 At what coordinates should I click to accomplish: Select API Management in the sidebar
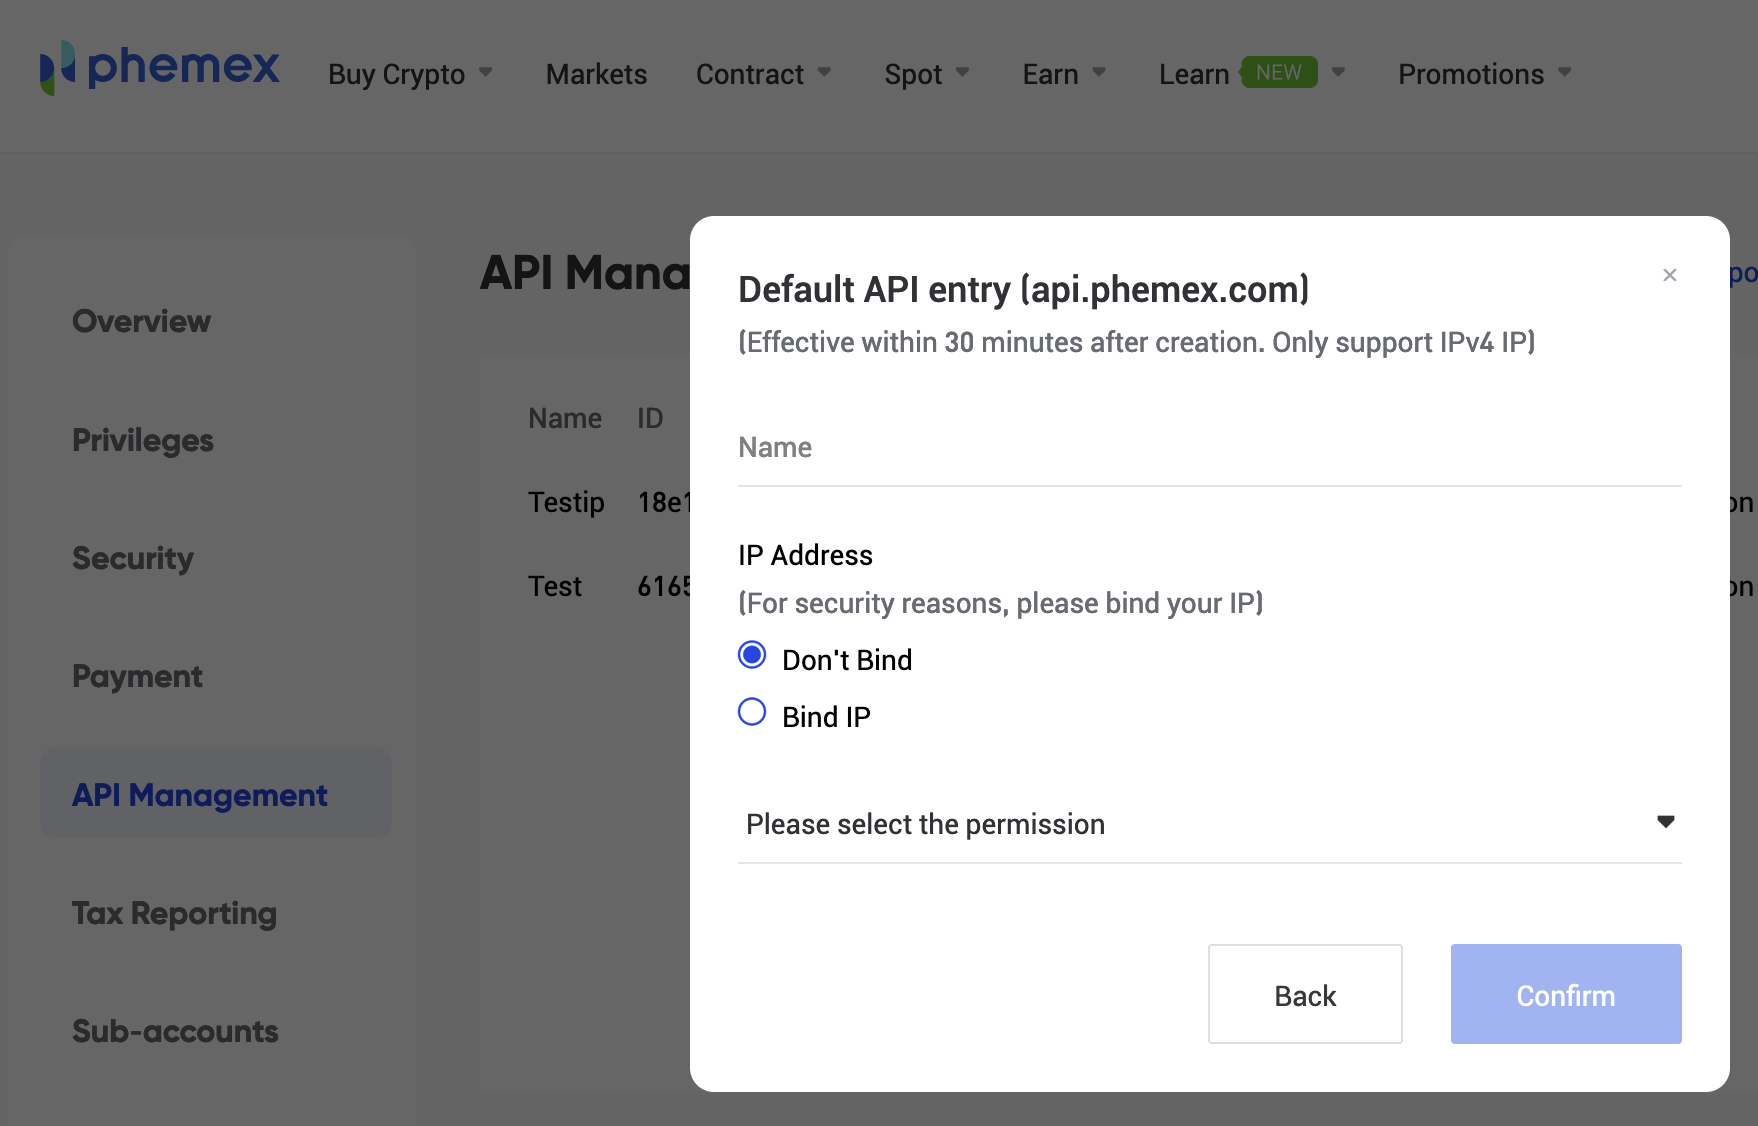198,795
